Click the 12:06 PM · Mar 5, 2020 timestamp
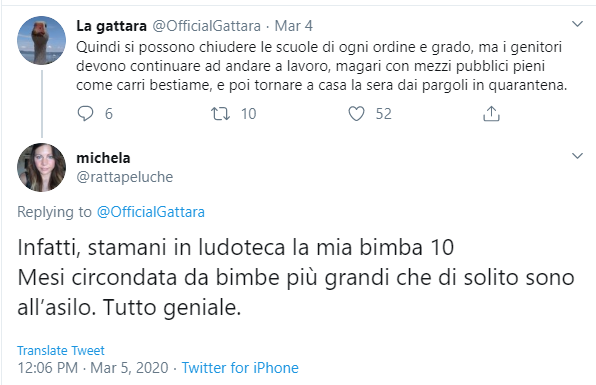Screen dimensions: 596x385 point(93,368)
